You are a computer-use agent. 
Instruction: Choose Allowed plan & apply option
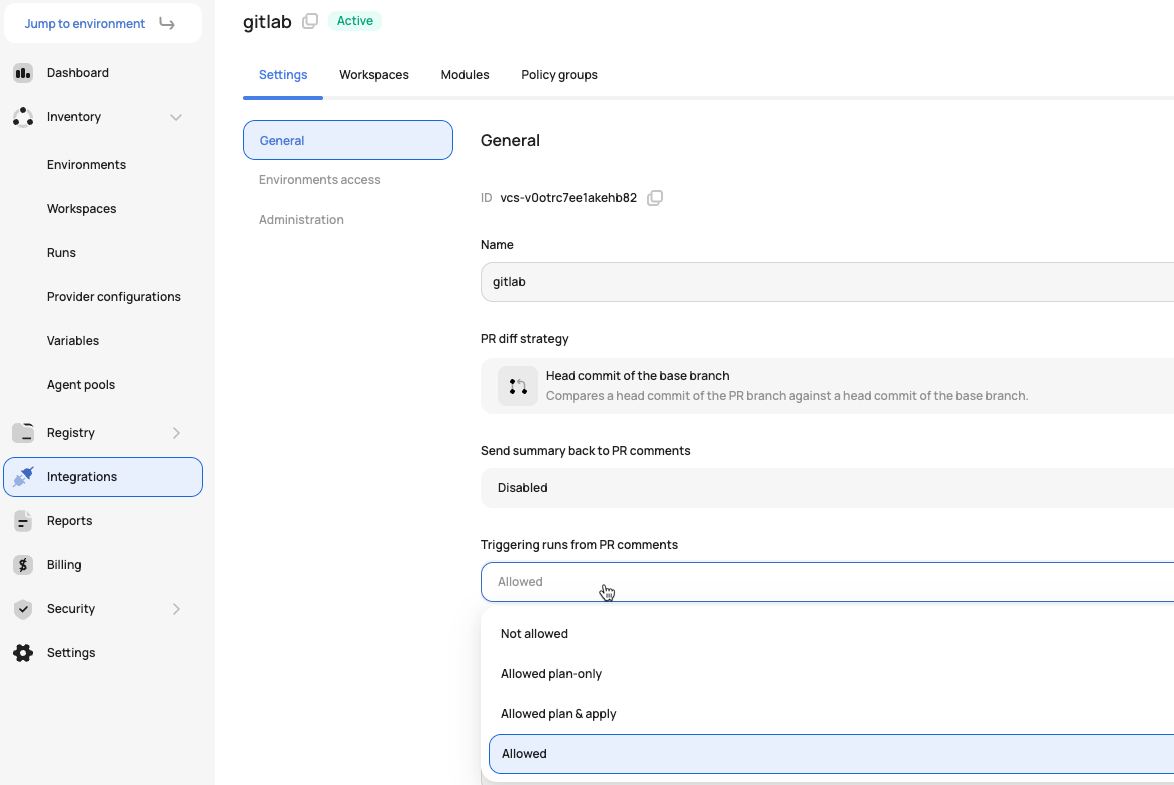831,714
